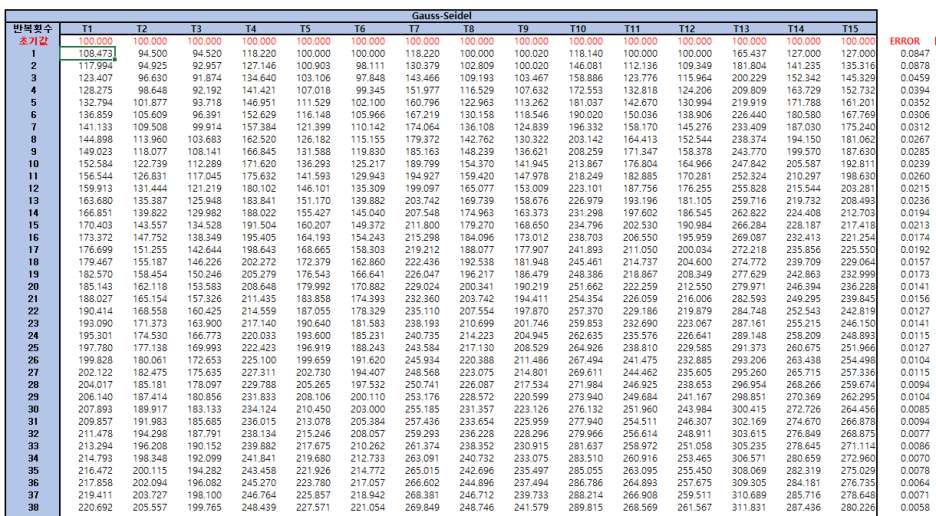Click the red ERROR column label
The image size is (936, 516).
pyautogui.click(x=904, y=41)
